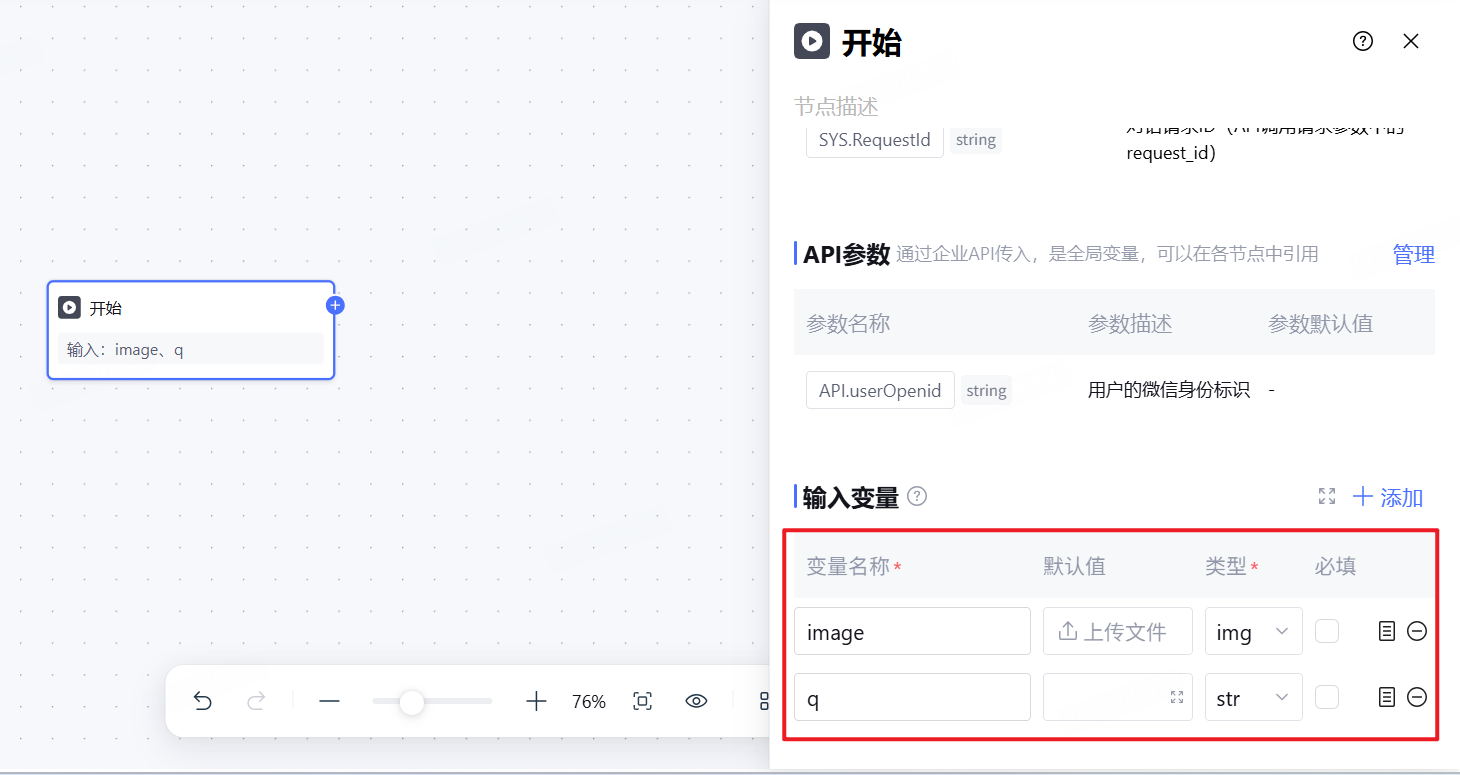Undo last action in canvas toolbar
The image size is (1460, 775).
click(203, 701)
